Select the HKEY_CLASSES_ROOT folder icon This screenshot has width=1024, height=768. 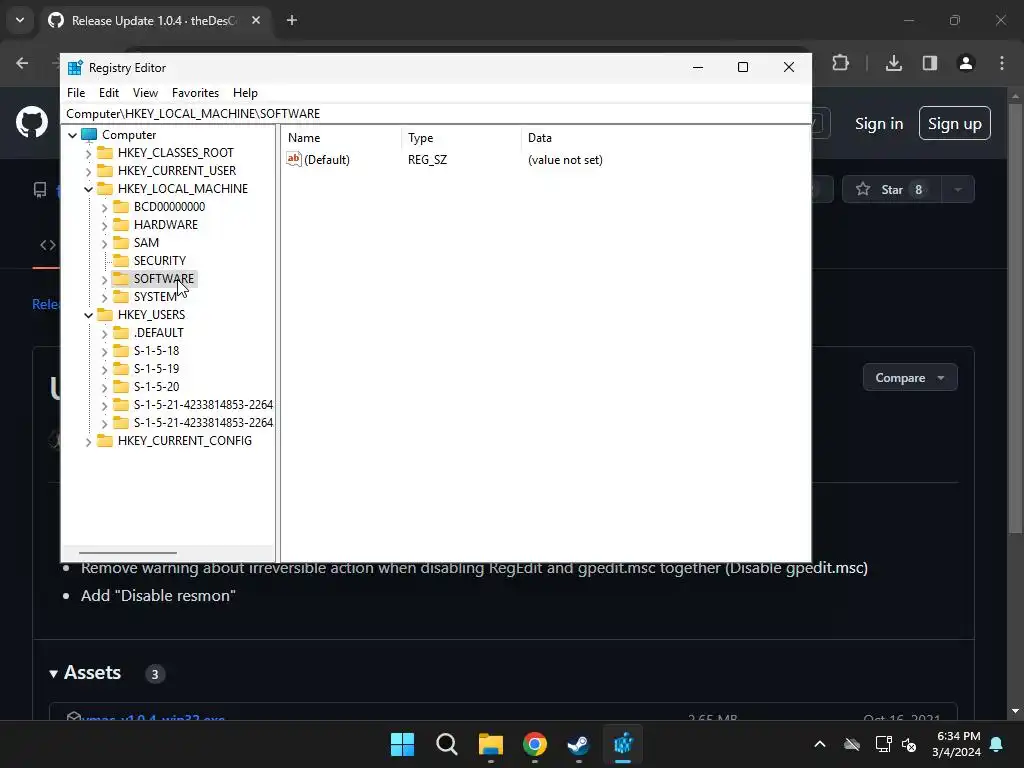tap(104, 153)
